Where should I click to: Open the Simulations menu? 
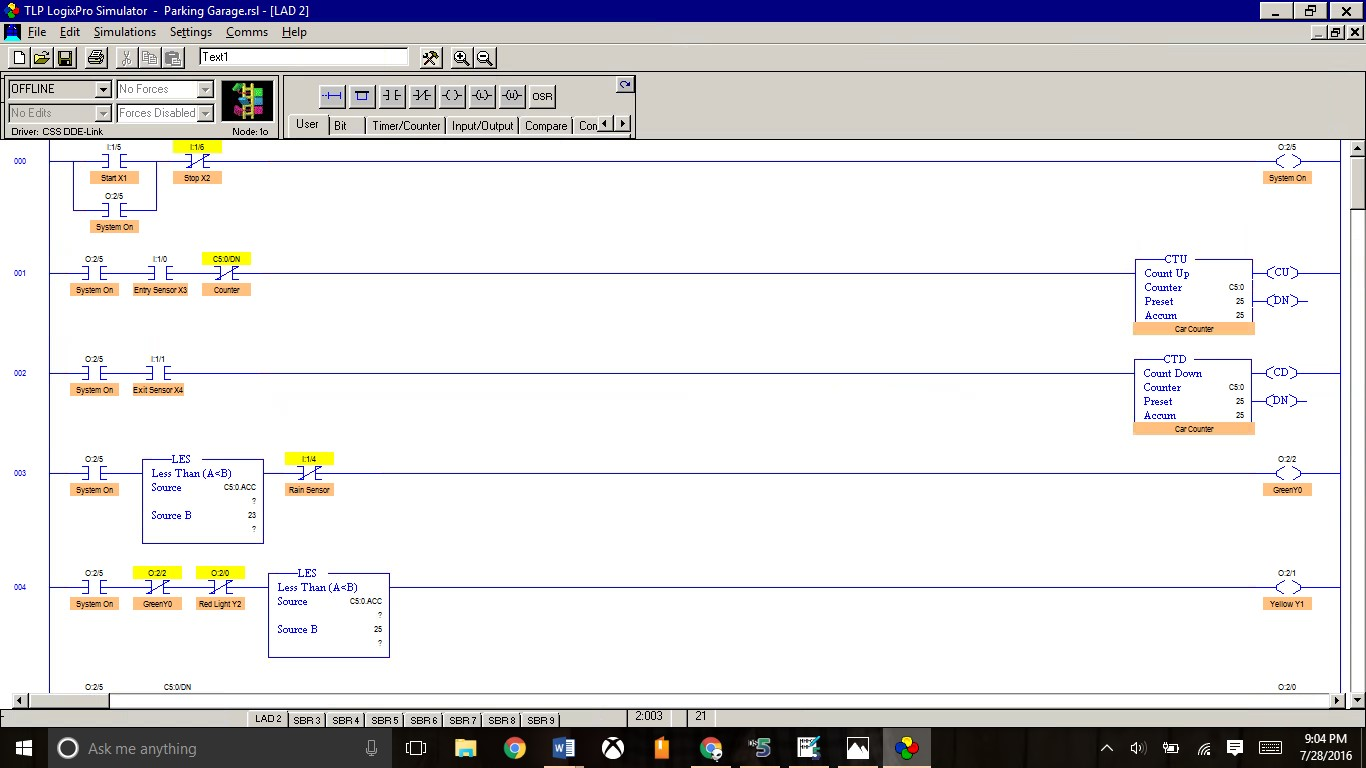[x=124, y=31]
